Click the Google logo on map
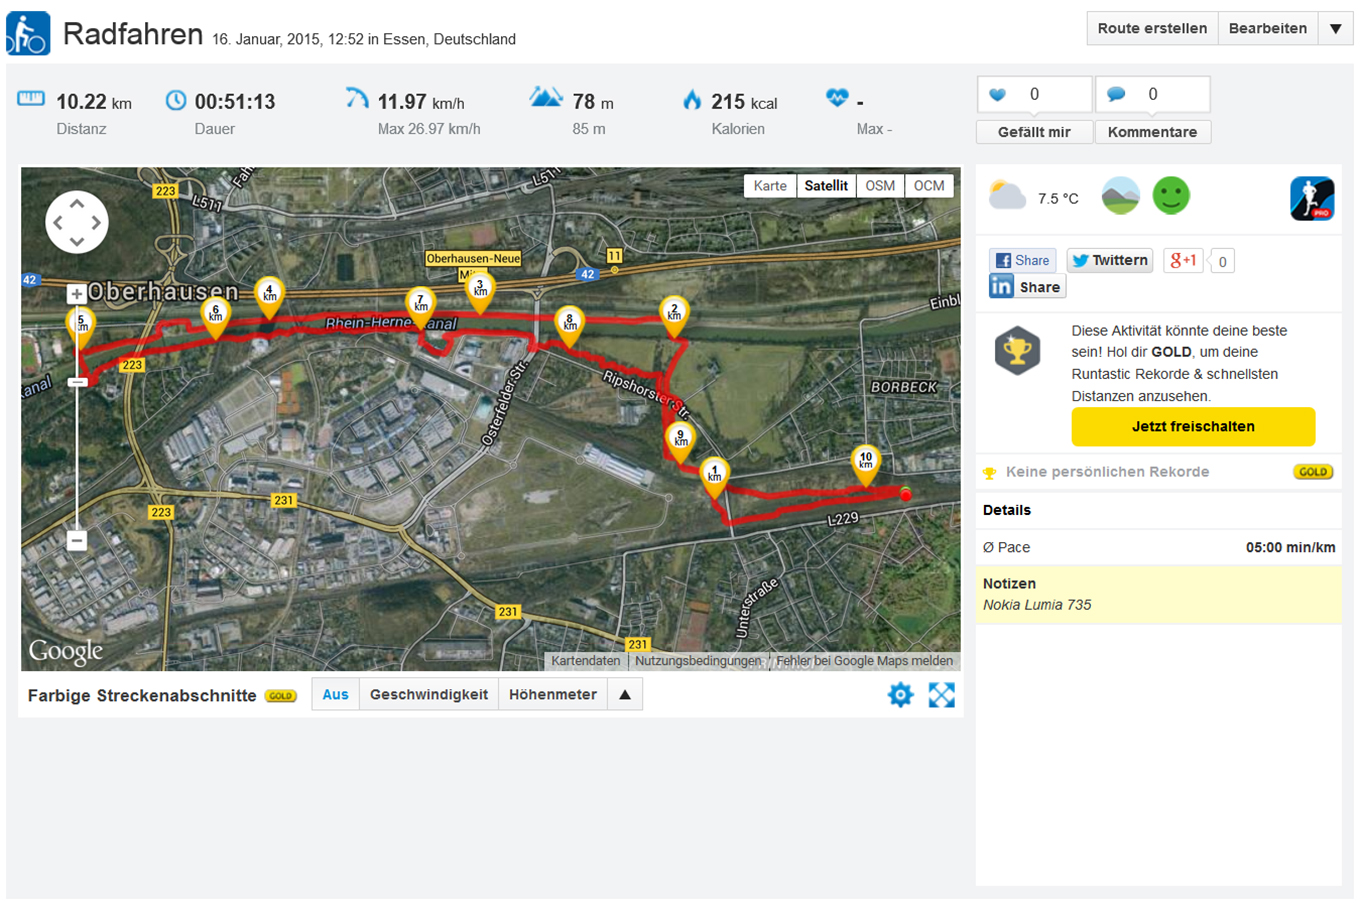 (x=66, y=651)
